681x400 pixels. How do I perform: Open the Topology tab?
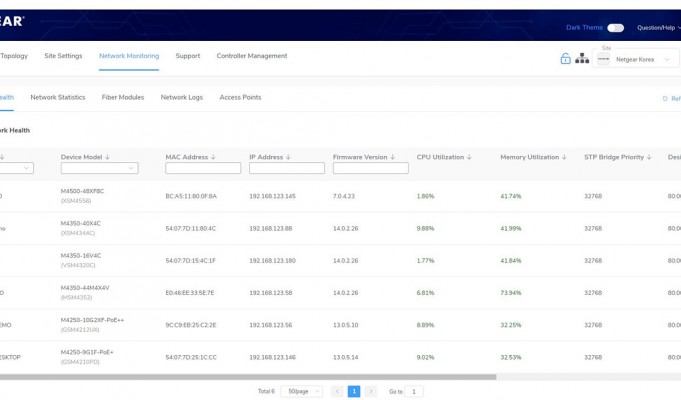(x=14, y=56)
